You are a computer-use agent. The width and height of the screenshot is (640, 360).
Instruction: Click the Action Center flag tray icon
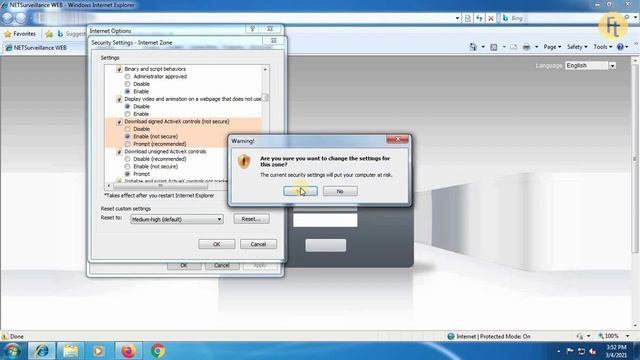[570, 351]
